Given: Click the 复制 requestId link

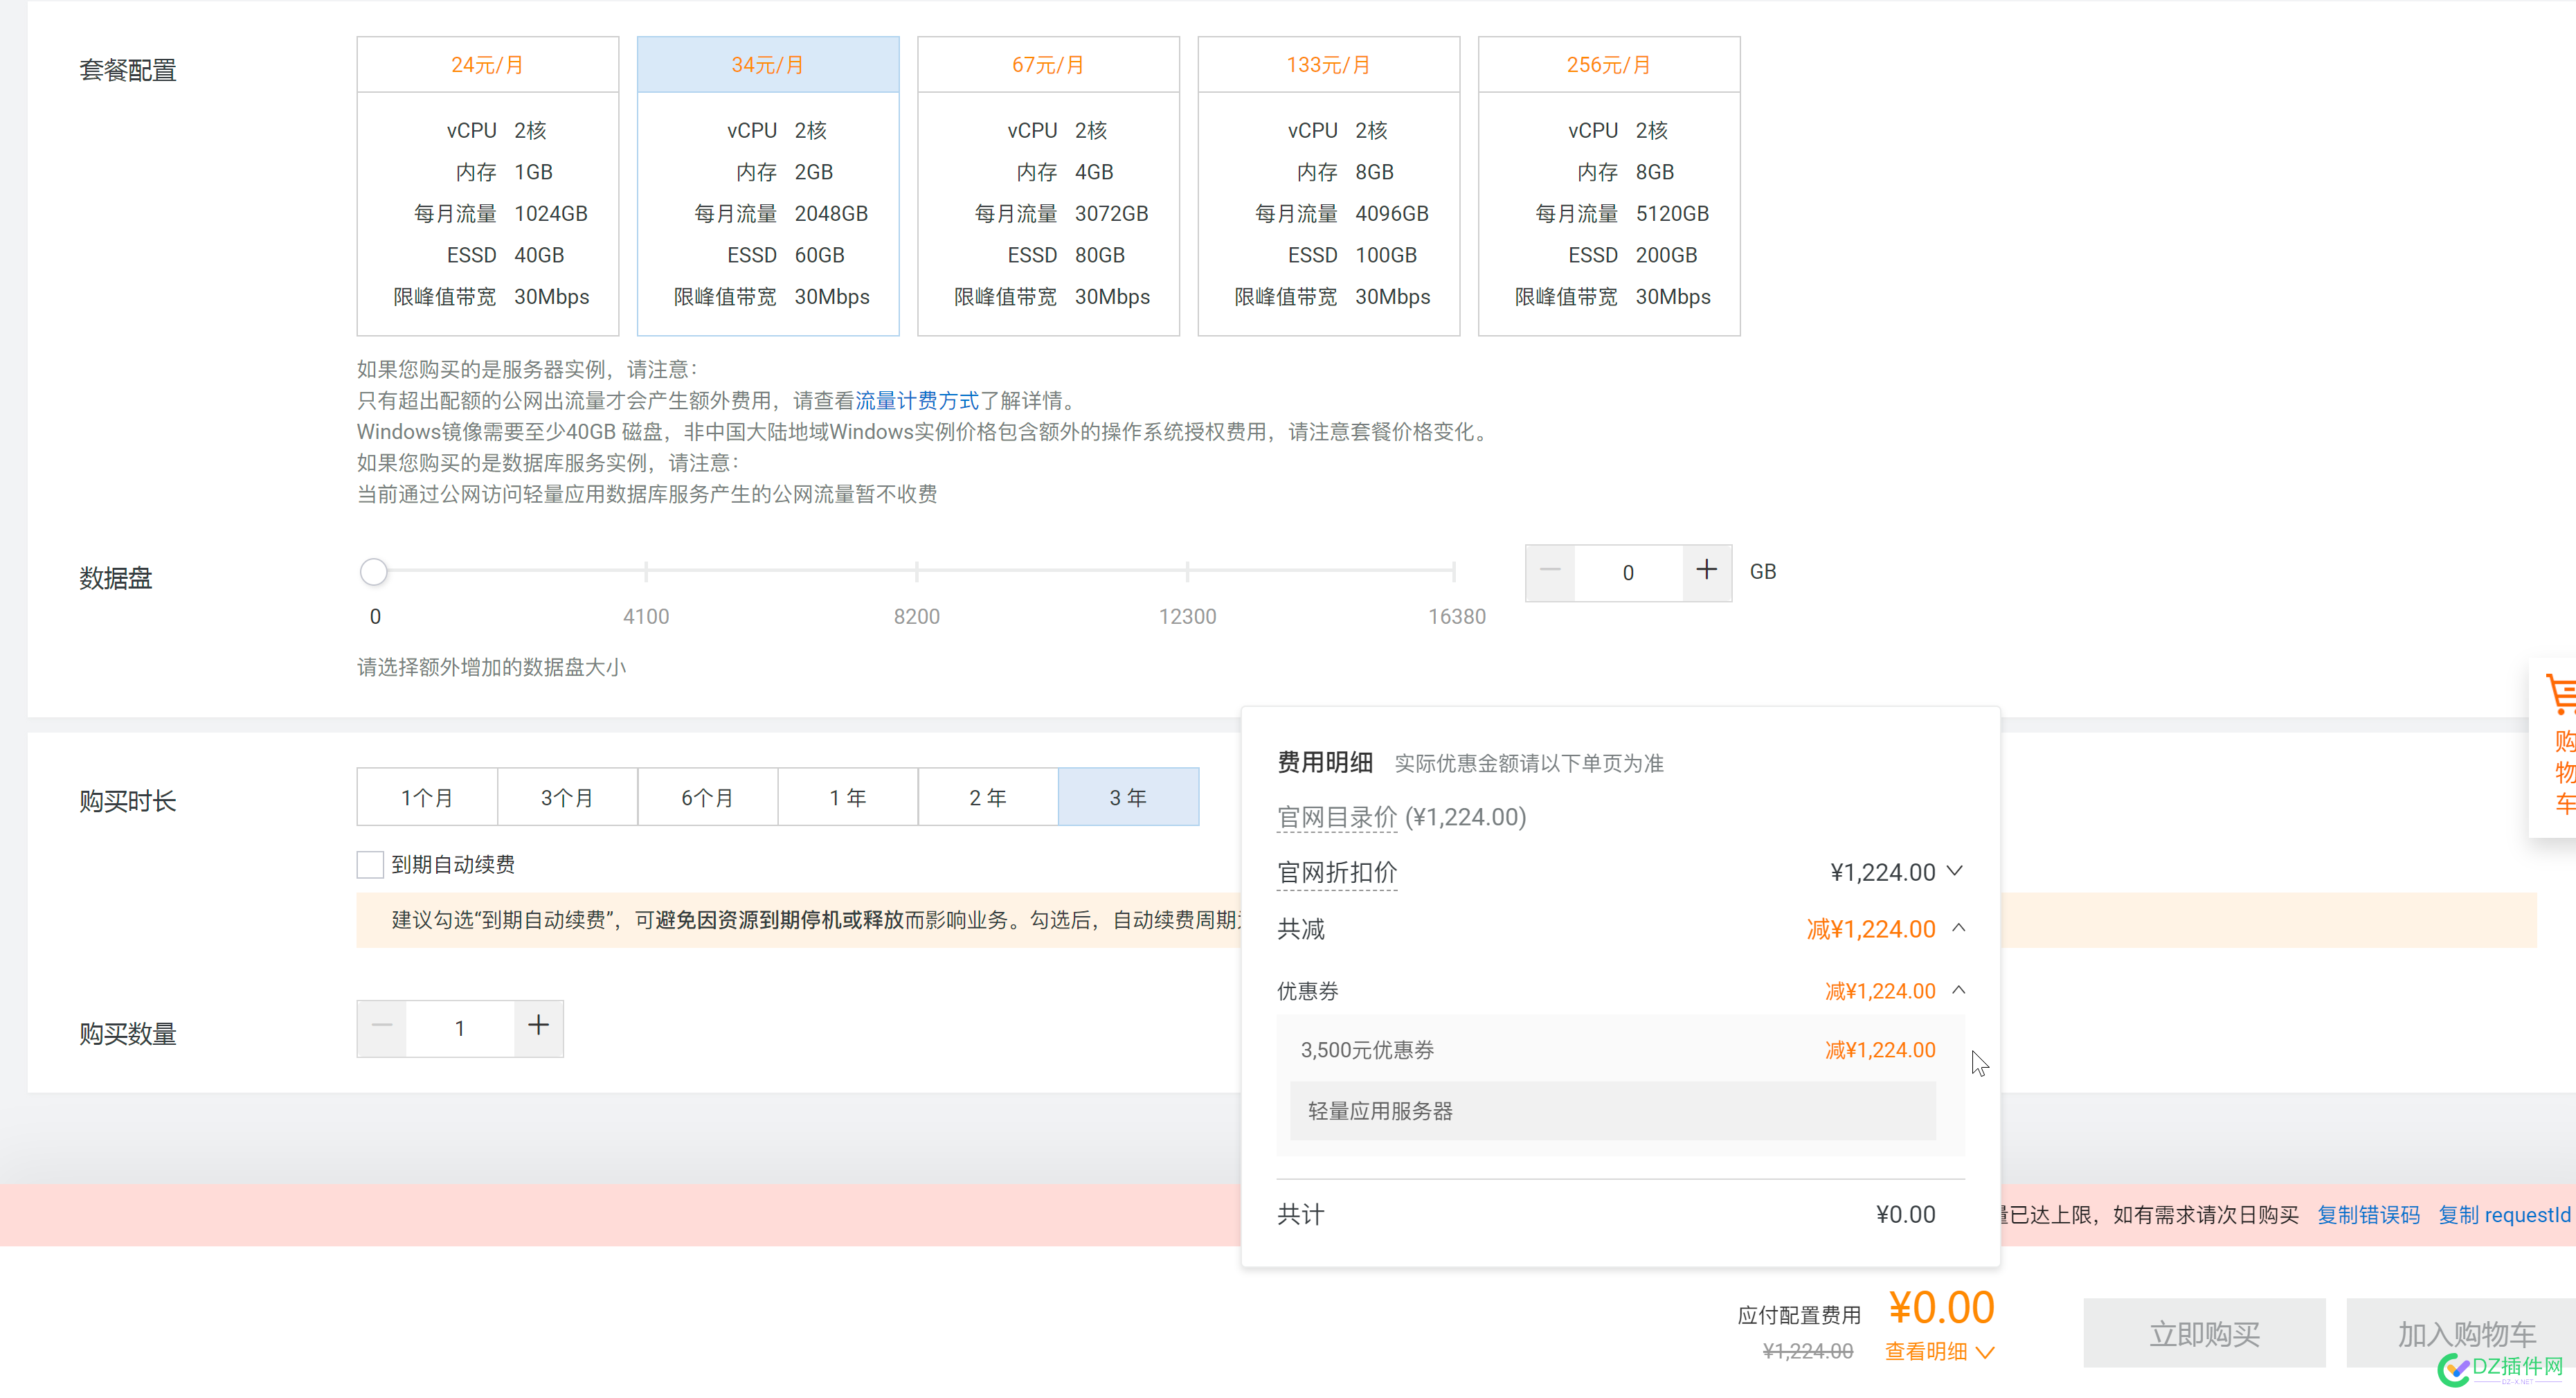Looking at the screenshot, I should 2504,1215.
